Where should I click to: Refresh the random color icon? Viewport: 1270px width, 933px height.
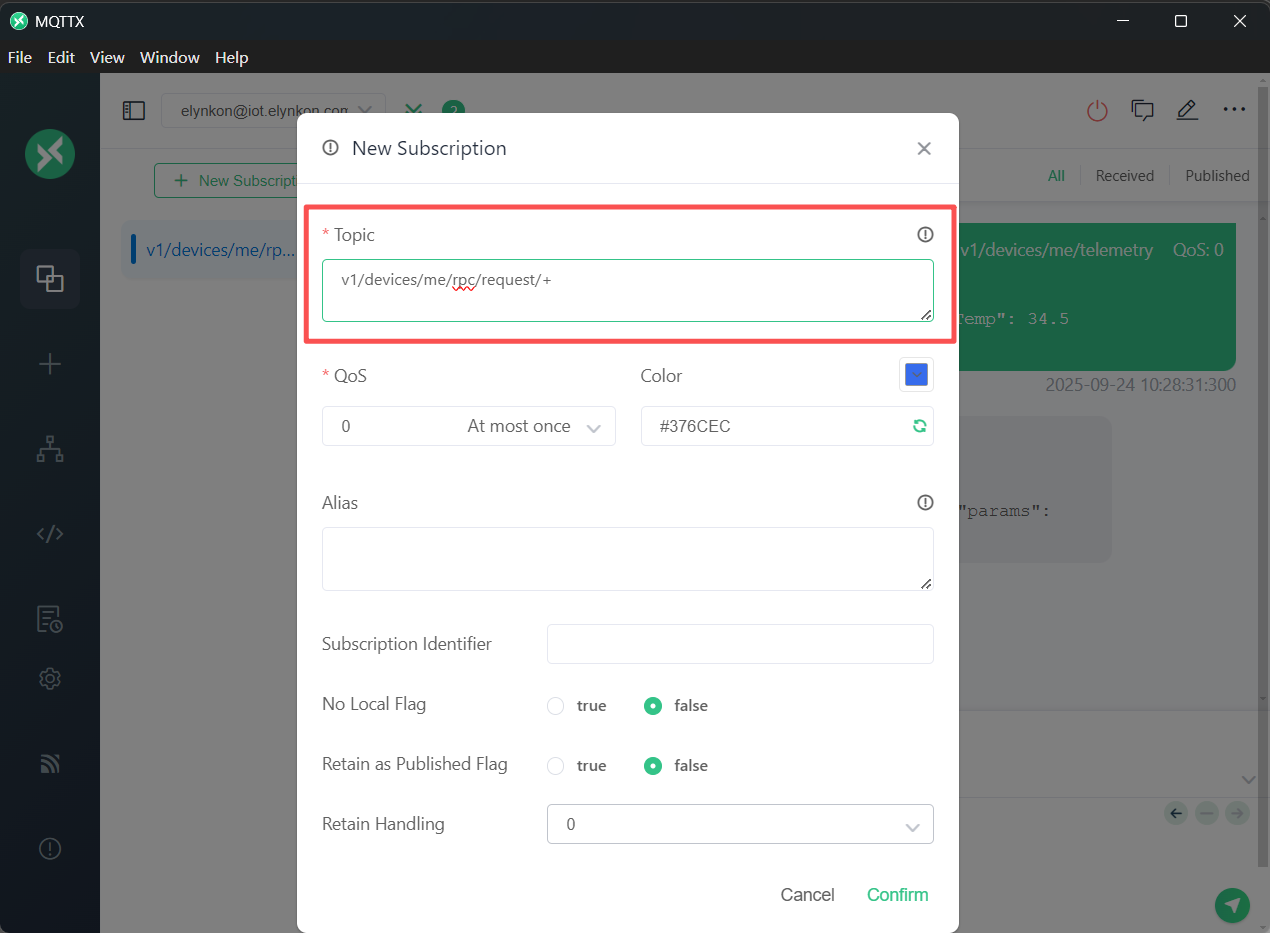click(x=919, y=426)
